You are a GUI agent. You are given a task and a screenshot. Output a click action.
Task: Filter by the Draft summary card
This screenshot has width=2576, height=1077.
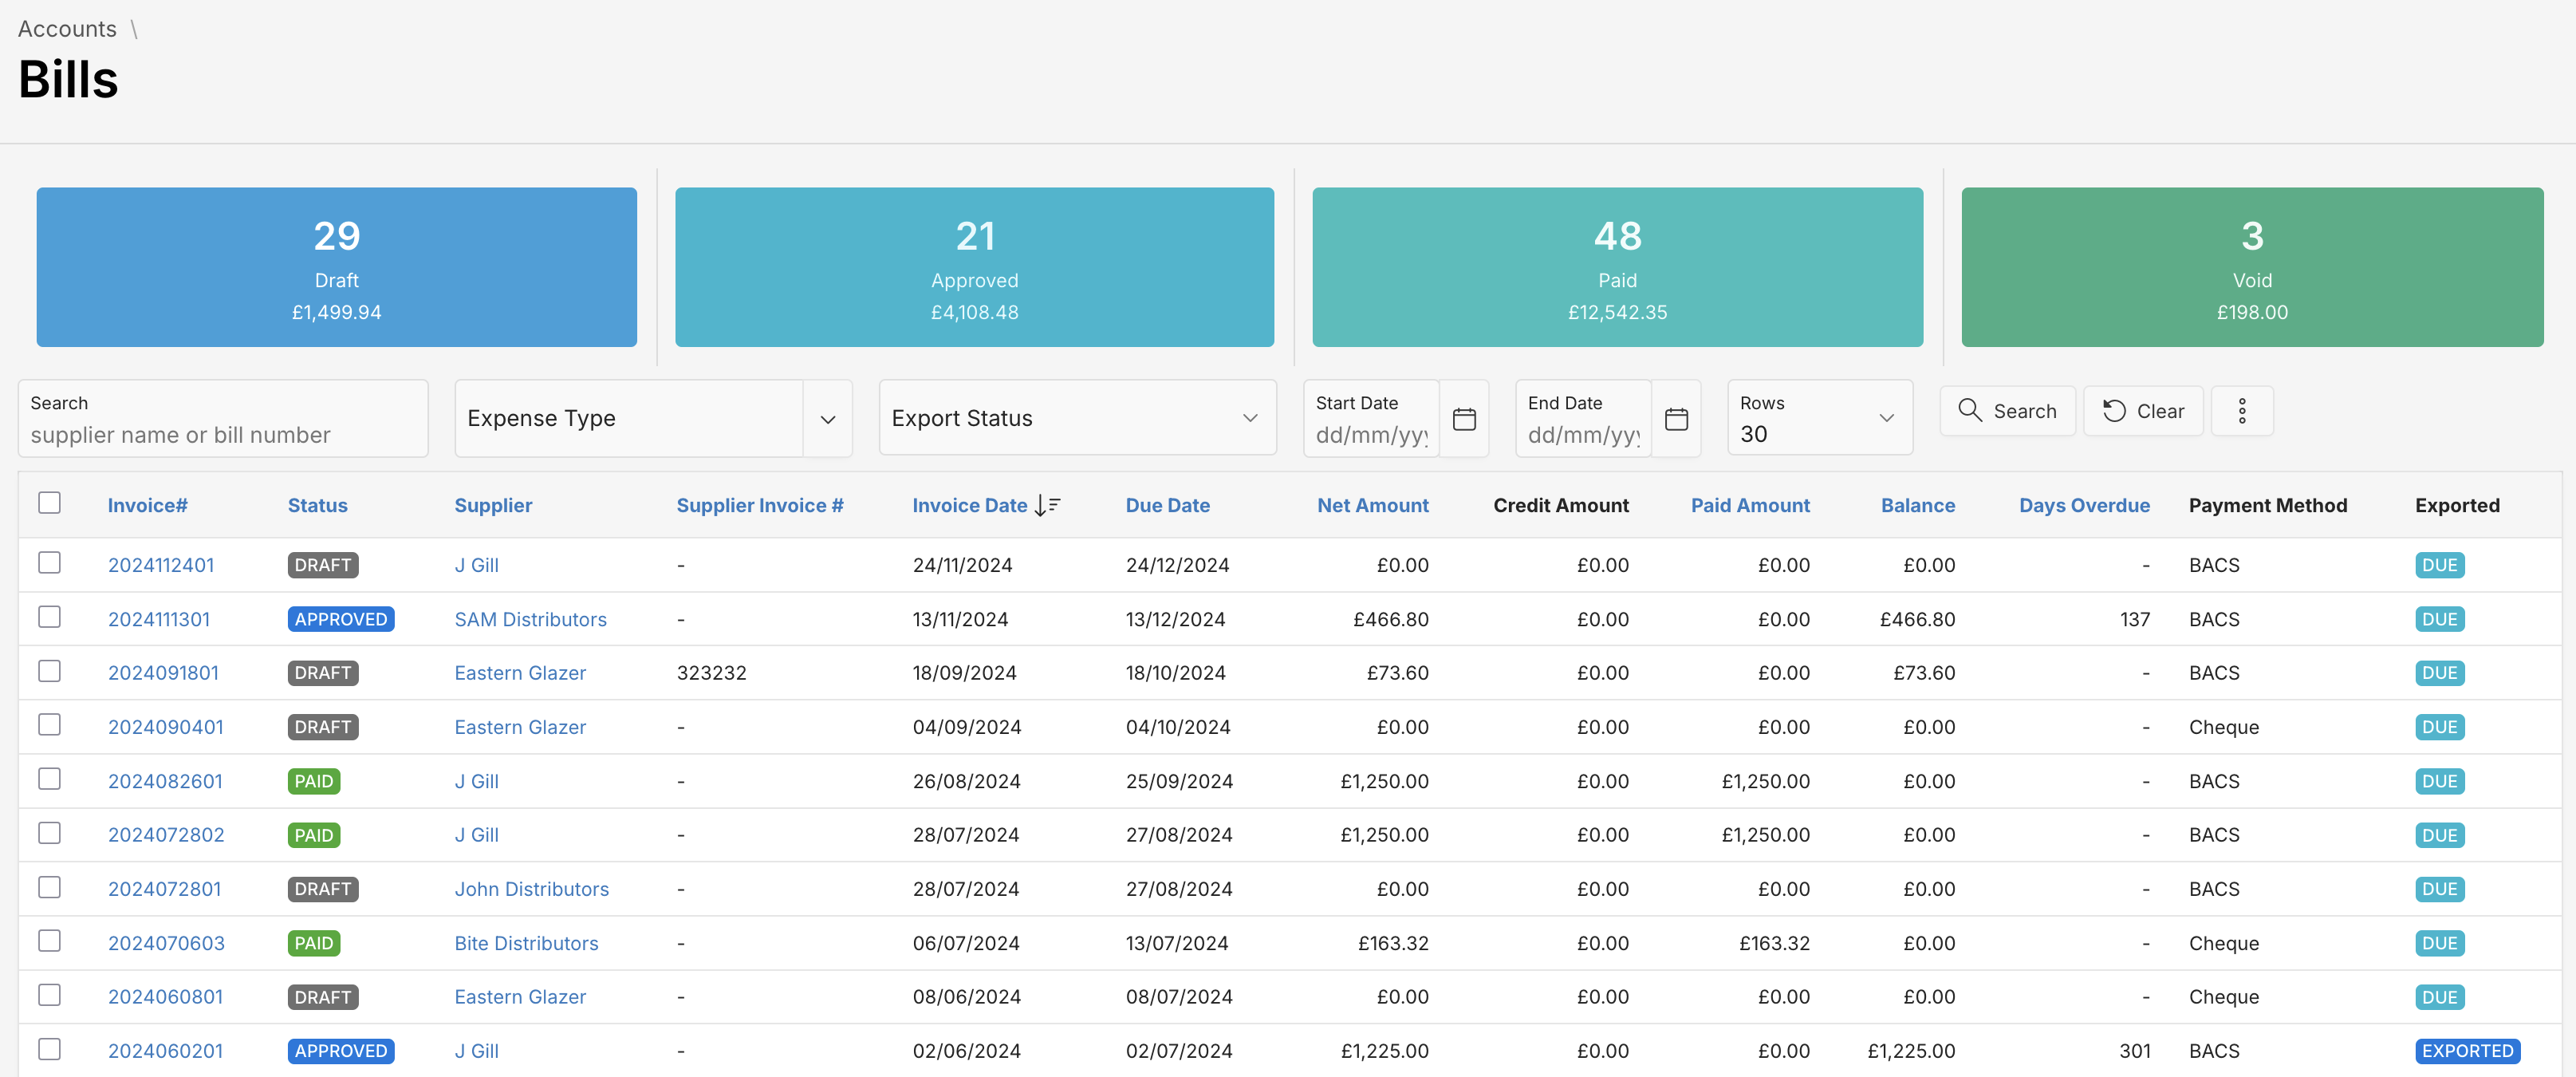[x=336, y=267]
